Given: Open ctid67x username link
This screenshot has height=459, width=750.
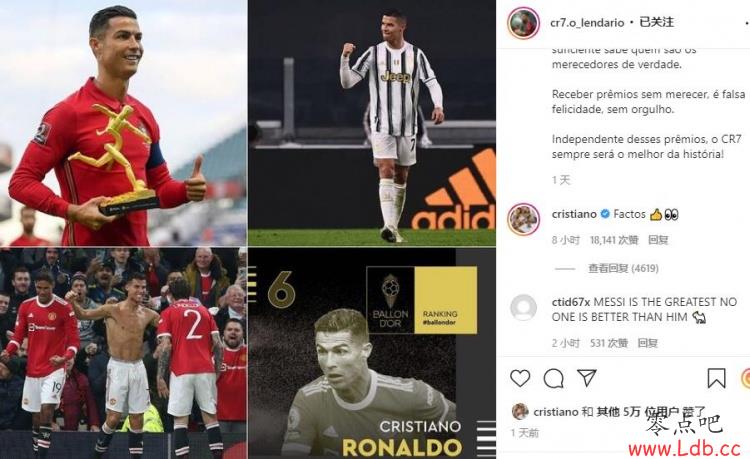Looking at the screenshot, I should [571, 302].
